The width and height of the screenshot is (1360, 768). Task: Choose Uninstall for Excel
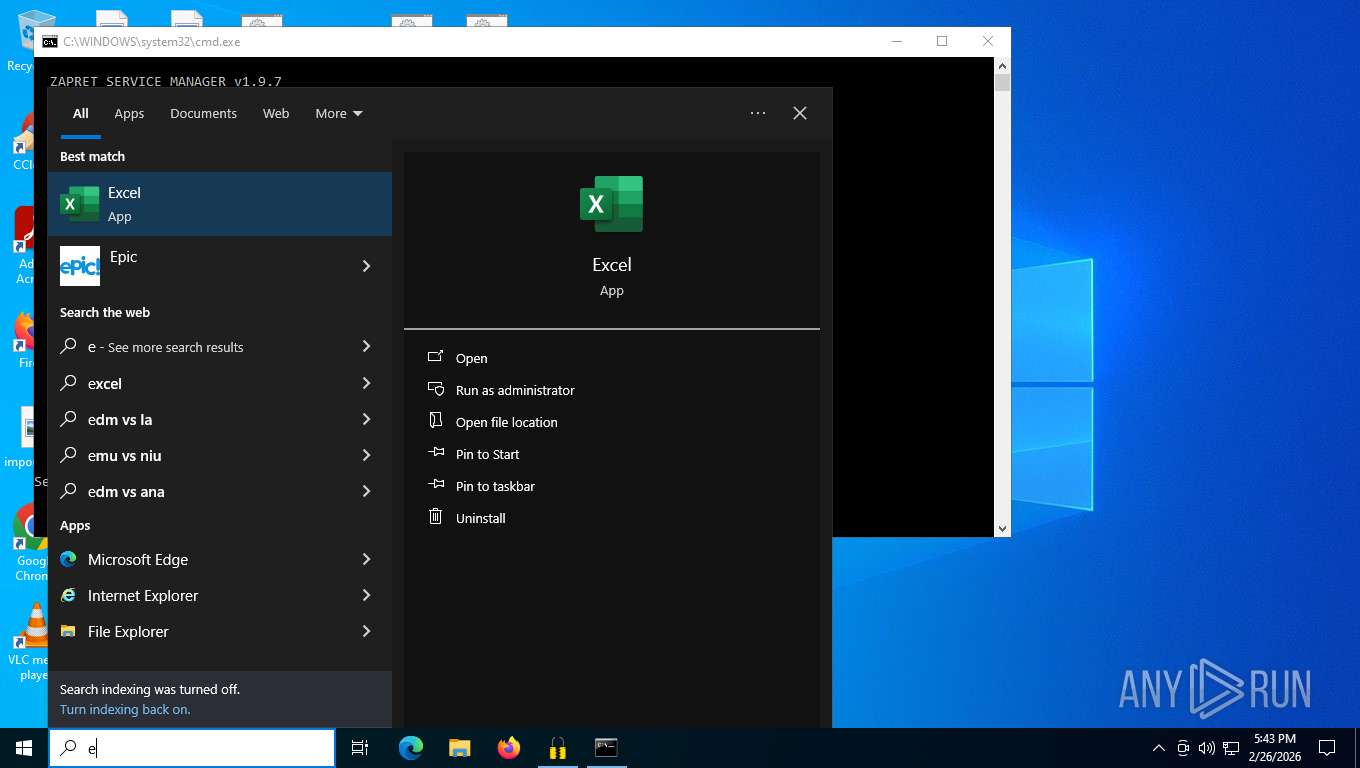pyautogui.click(x=481, y=518)
